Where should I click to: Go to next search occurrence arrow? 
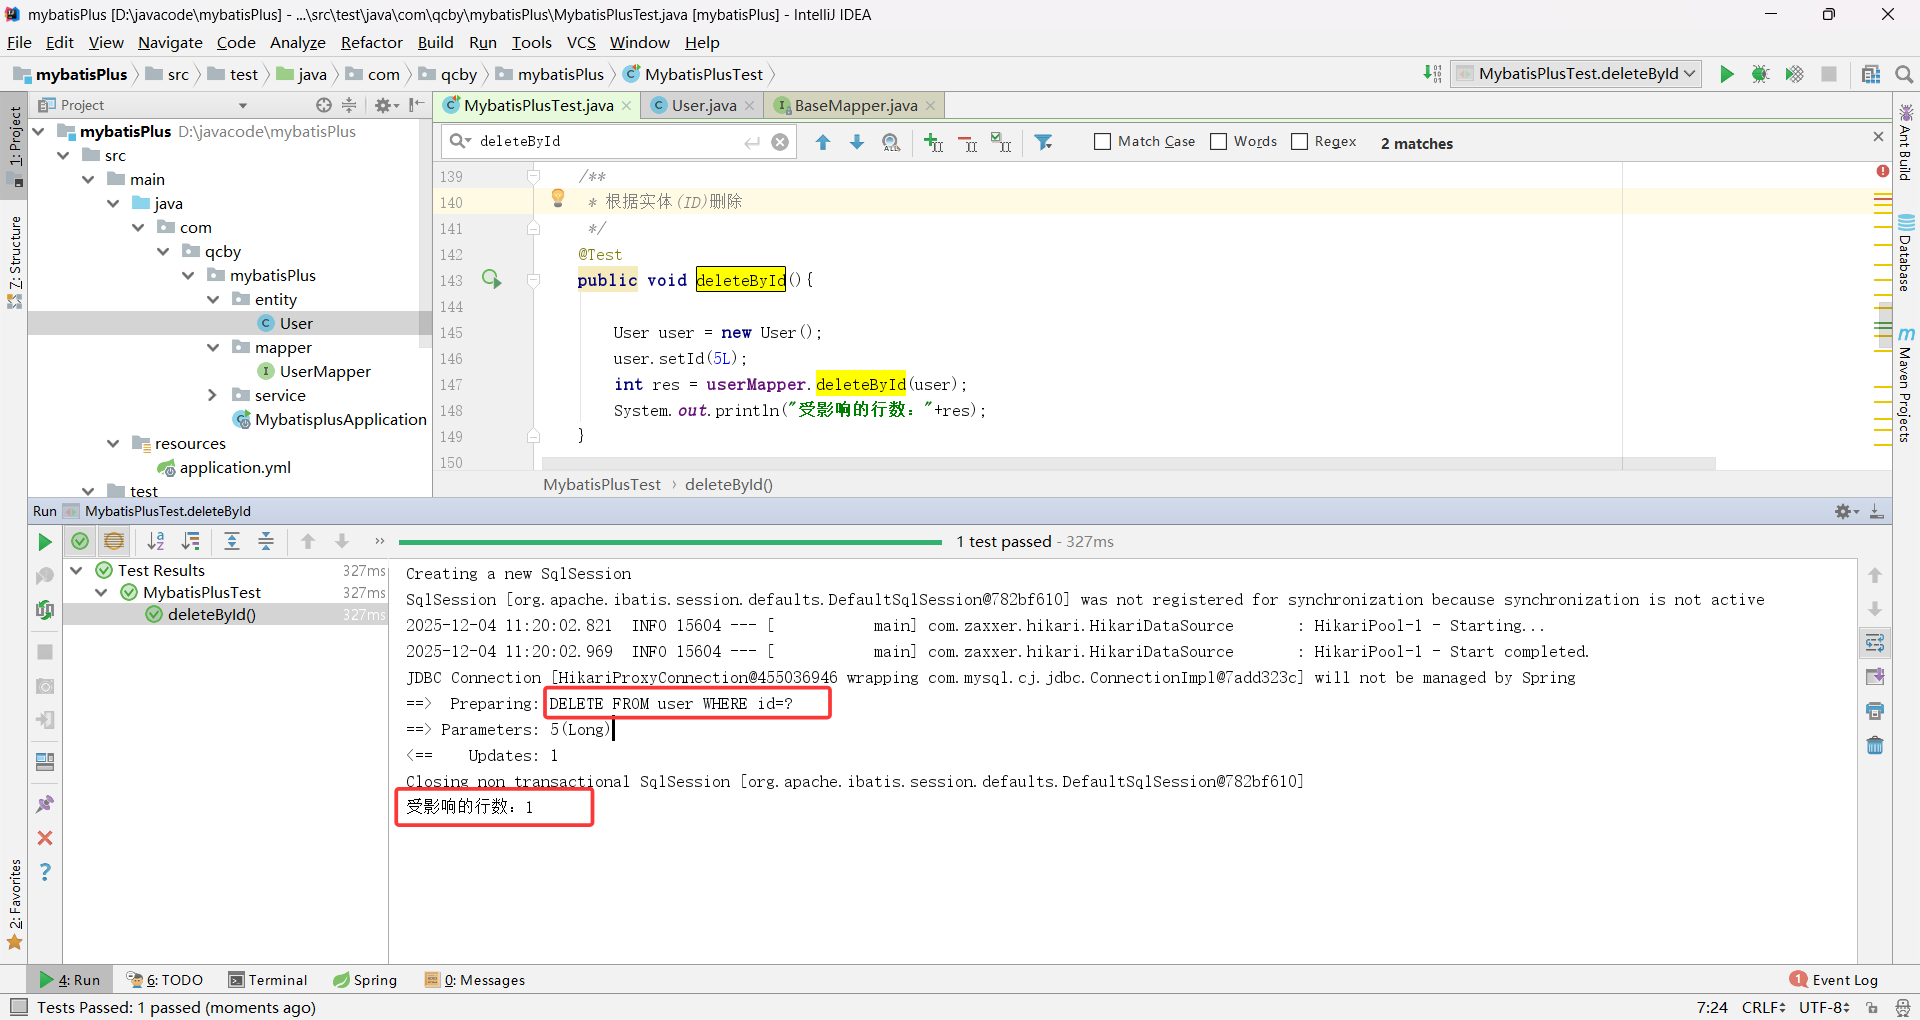pos(857,142)
